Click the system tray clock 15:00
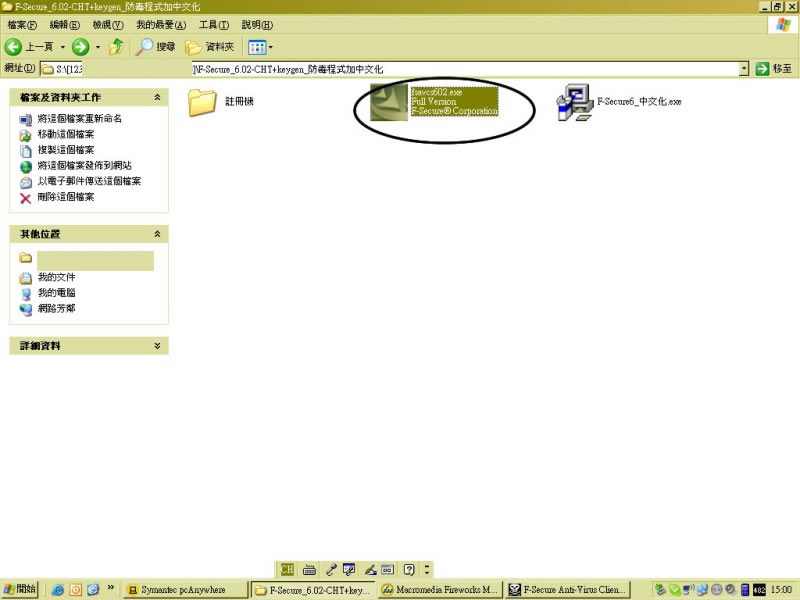 781,590
